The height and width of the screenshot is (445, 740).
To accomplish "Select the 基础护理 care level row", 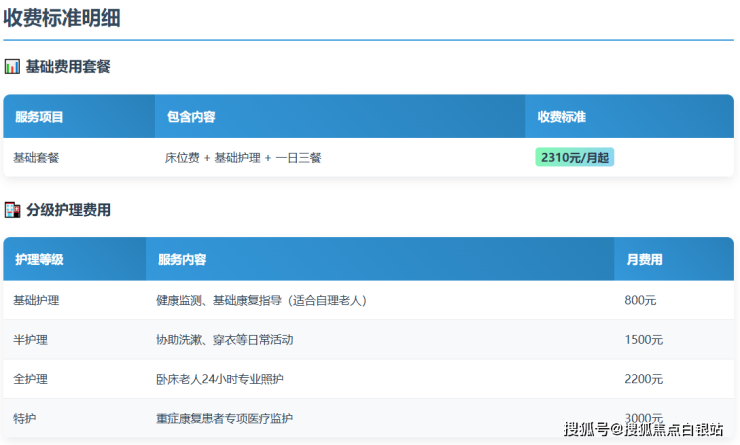I will pos(36,300).
